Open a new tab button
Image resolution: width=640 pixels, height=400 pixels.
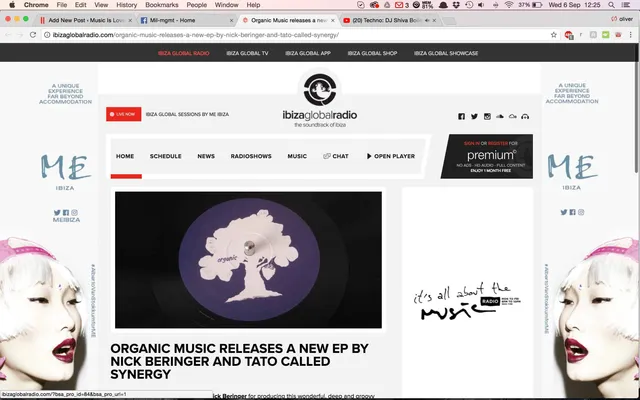(449, 20)
